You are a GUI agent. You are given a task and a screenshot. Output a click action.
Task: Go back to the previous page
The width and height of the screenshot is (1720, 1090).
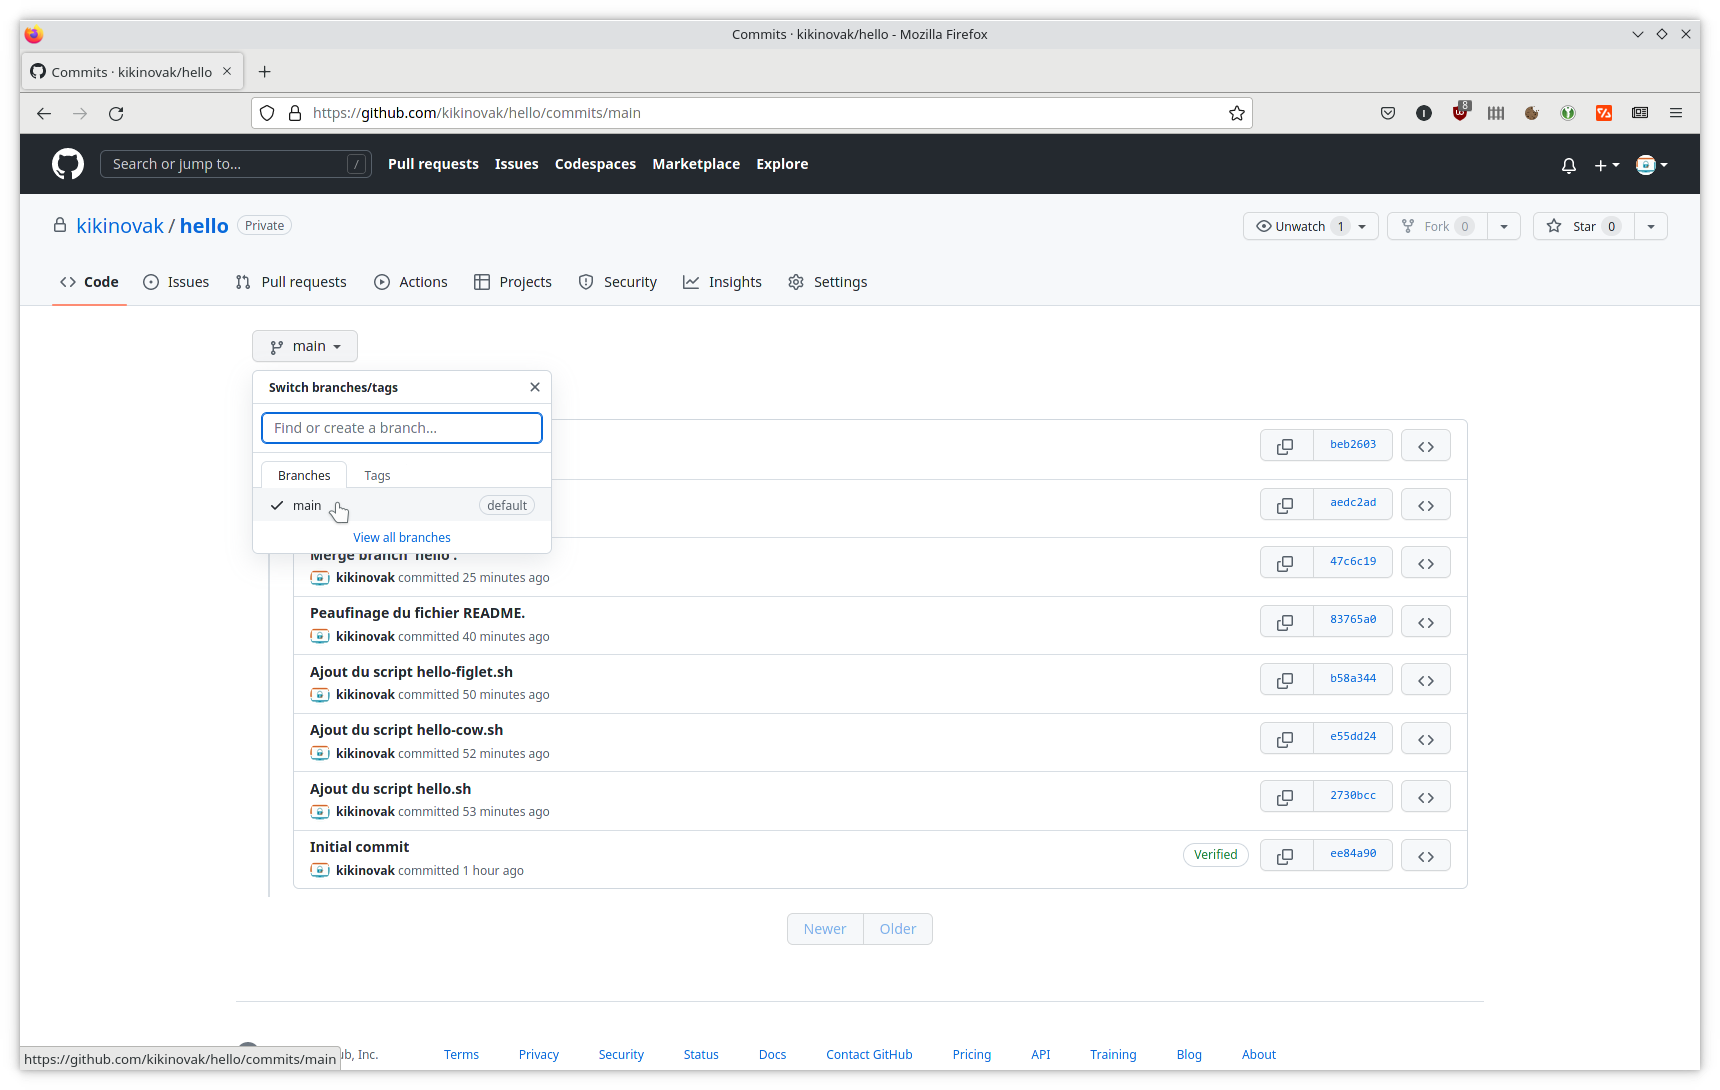point(44,113)
